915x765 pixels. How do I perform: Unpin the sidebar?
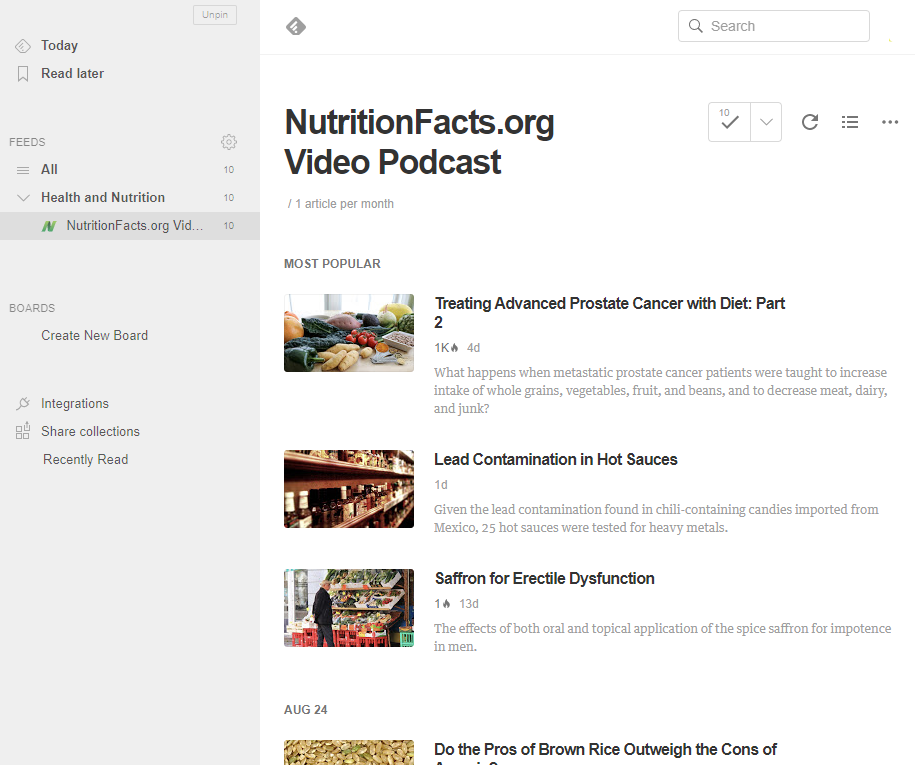[x=215, y=15]
